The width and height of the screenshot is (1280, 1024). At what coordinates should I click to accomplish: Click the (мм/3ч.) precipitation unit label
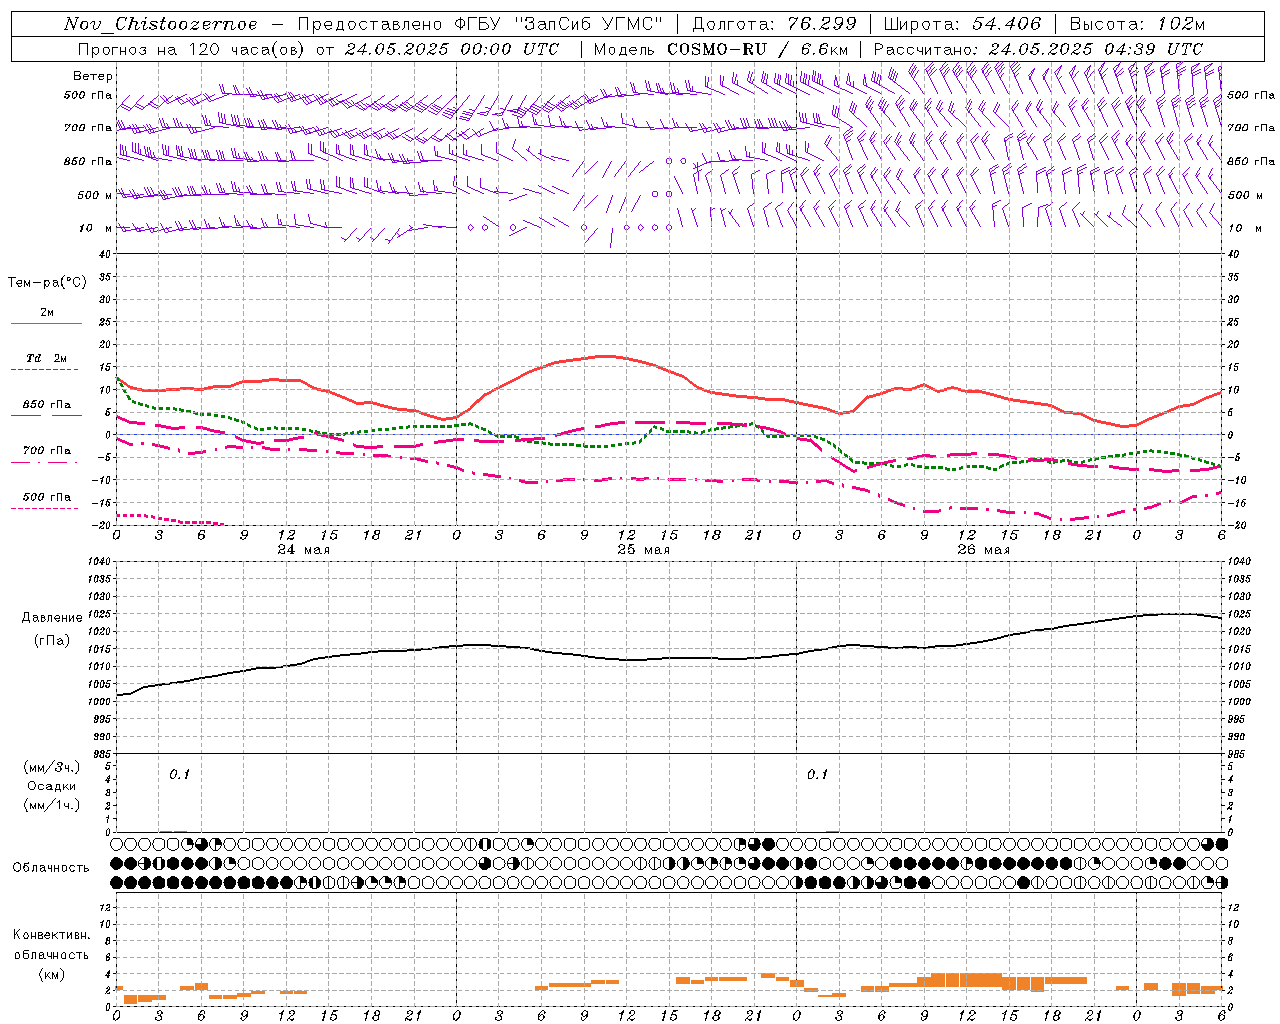pos(52,767)
